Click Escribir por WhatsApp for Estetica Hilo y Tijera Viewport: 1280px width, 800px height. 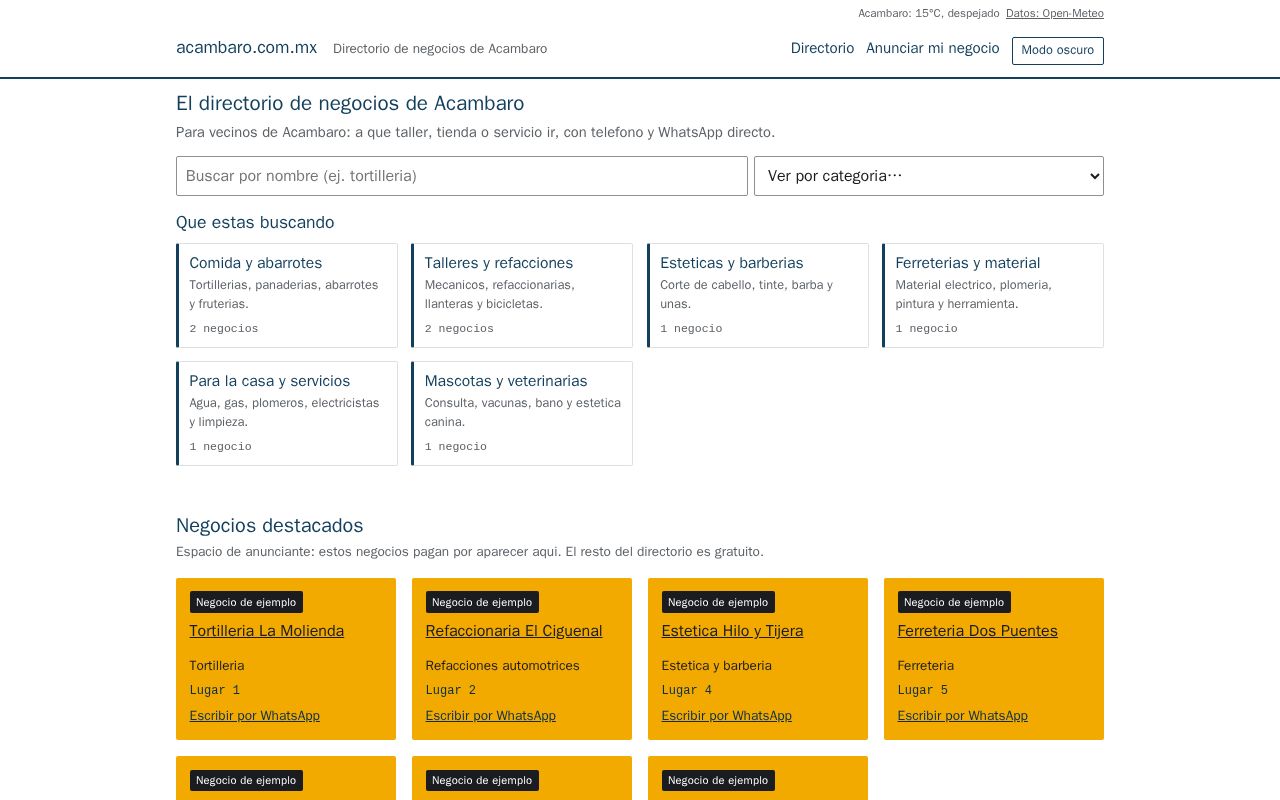tap(727, 716)
